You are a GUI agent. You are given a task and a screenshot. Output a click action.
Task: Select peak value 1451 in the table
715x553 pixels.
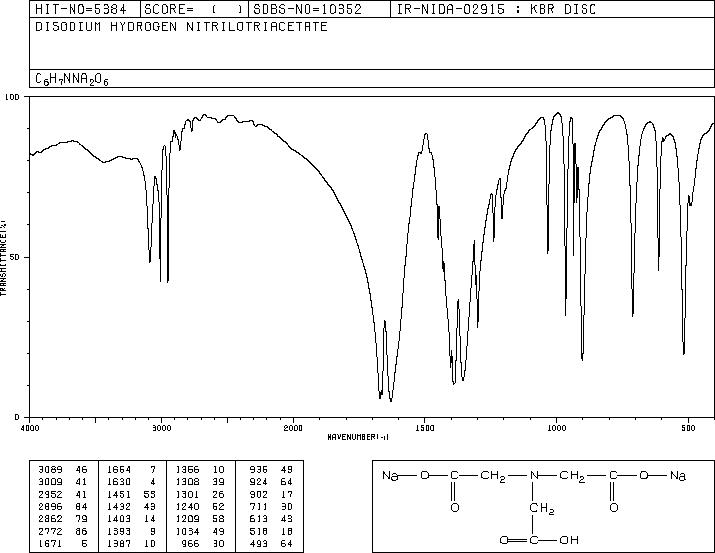[119, 494]
